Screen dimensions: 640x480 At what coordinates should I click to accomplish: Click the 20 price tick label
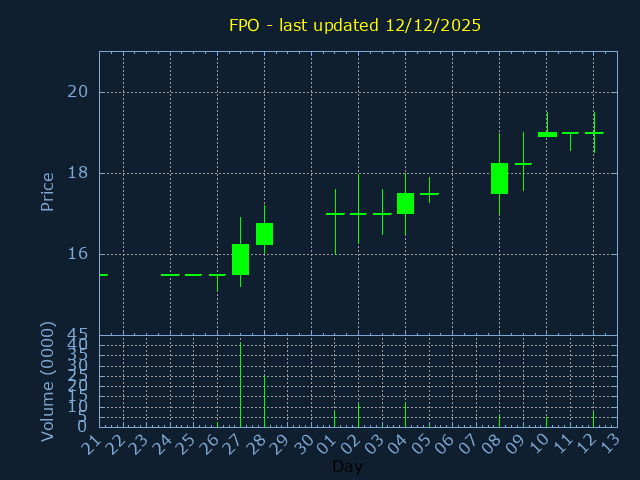click(78, 92)
